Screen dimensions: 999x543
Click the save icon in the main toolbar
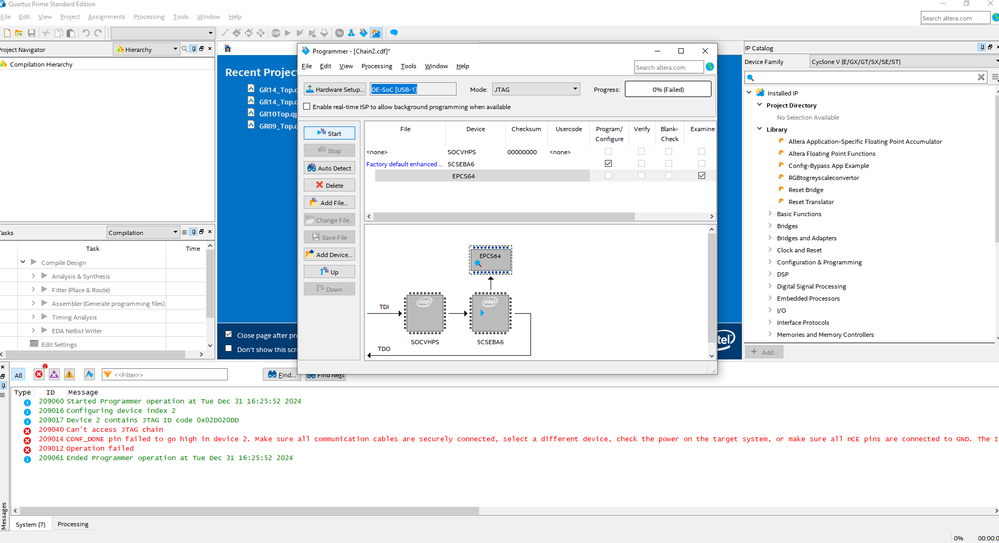(32, 33)
